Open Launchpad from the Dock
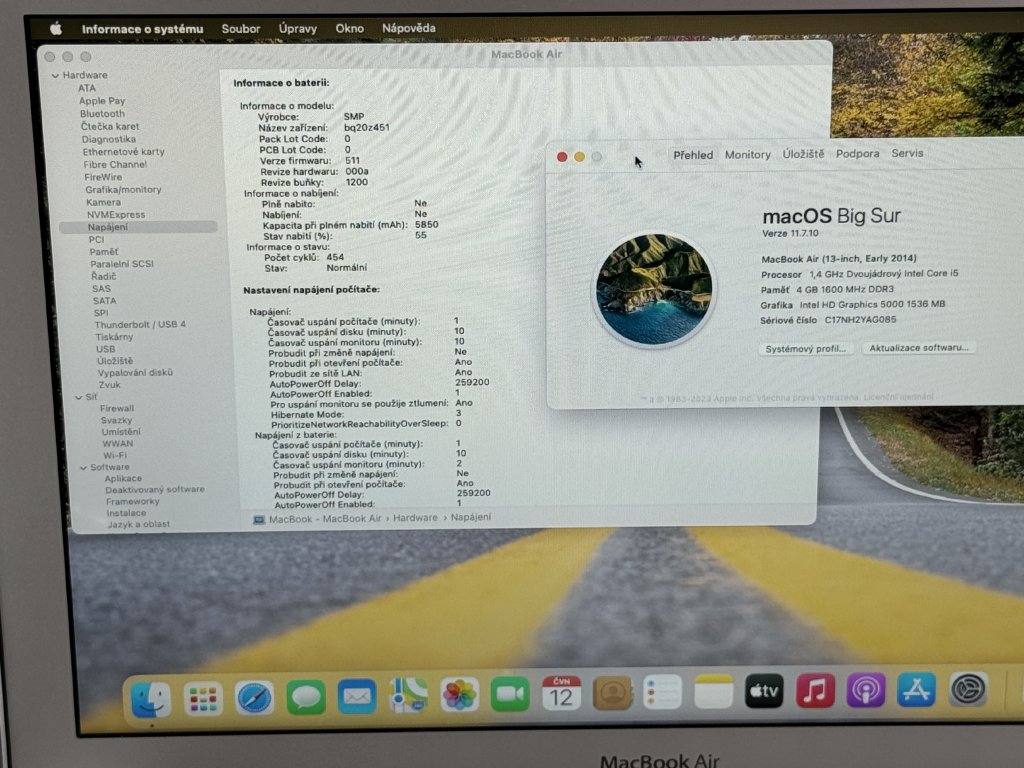Screen dimensions: 1024x768 click(202, 699)
